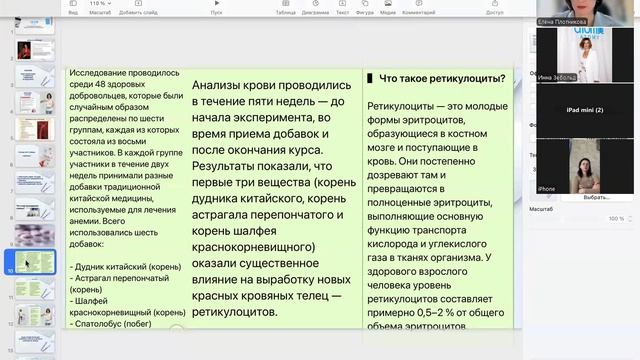Click text block 'Анализы крови проводились'
Image resolution: width=640 pixels, height=360 pixels.
[271, 85]
